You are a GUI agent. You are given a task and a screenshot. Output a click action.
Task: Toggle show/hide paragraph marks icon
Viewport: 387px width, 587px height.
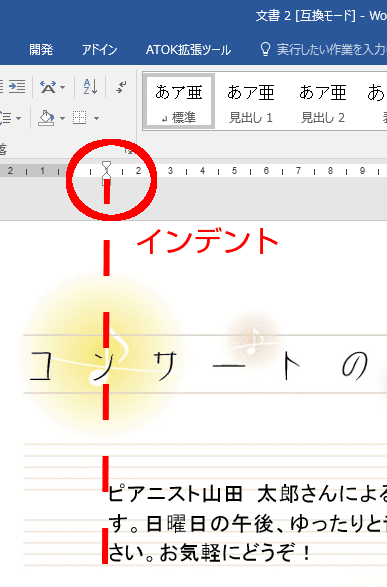121,87
